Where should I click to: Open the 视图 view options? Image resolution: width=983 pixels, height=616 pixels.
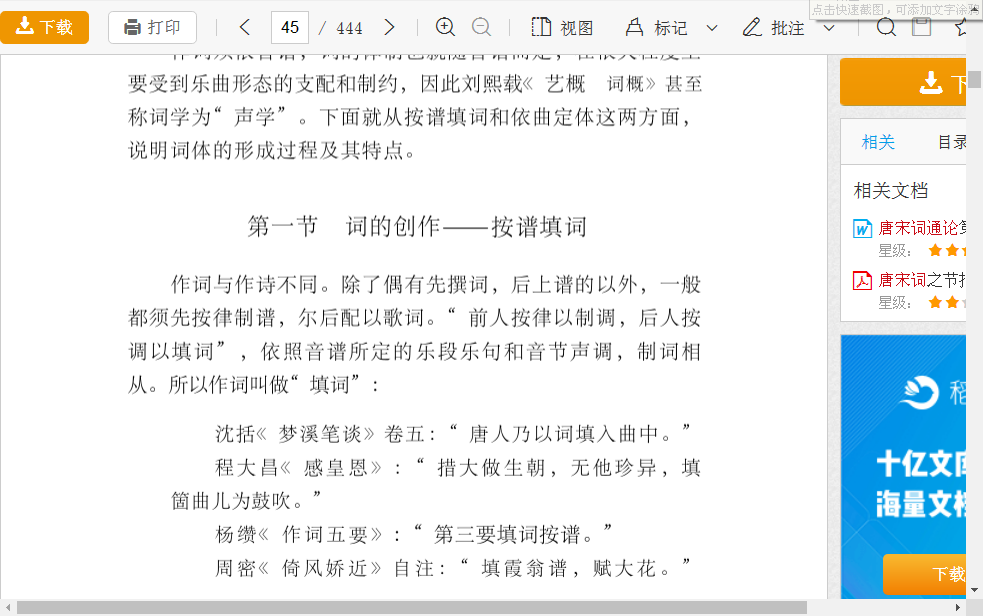[562, 27]
